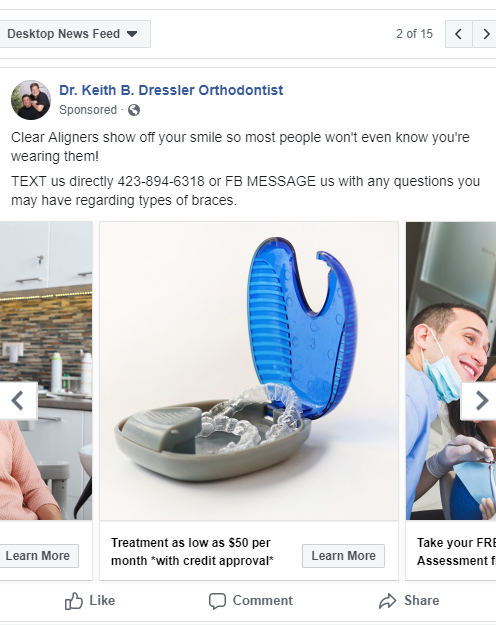Image resolution: width=496 pixels, height=625 pixels.
Task: Click the 'Treatment as low as $50' headline
Action: click(192, 552)
